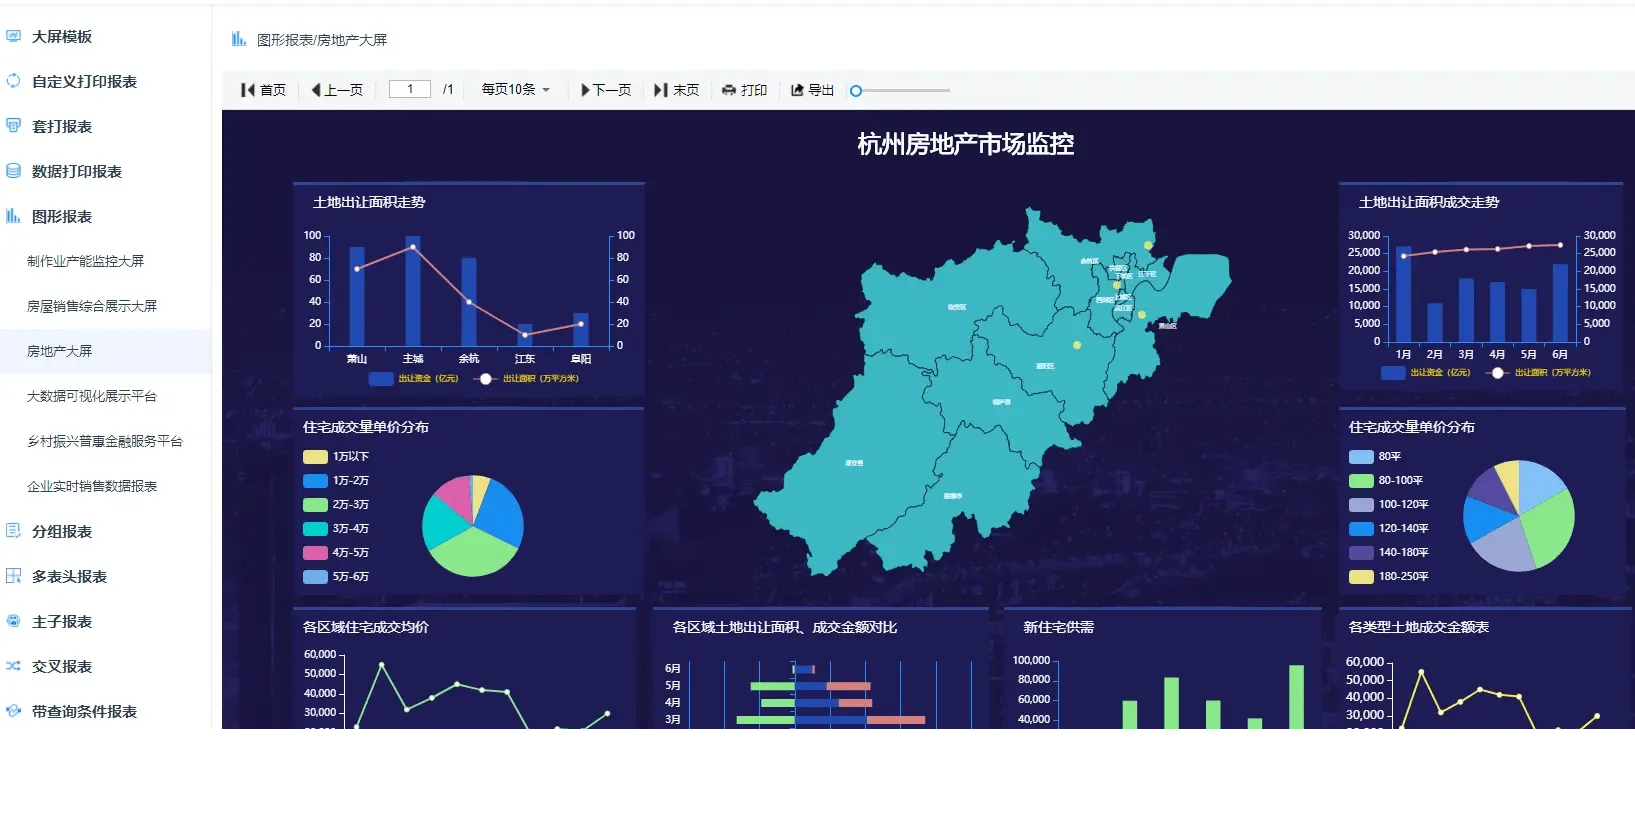Click the 套打报表 printer icon
The image size is (1635, 837).
[x=13, y=126]
